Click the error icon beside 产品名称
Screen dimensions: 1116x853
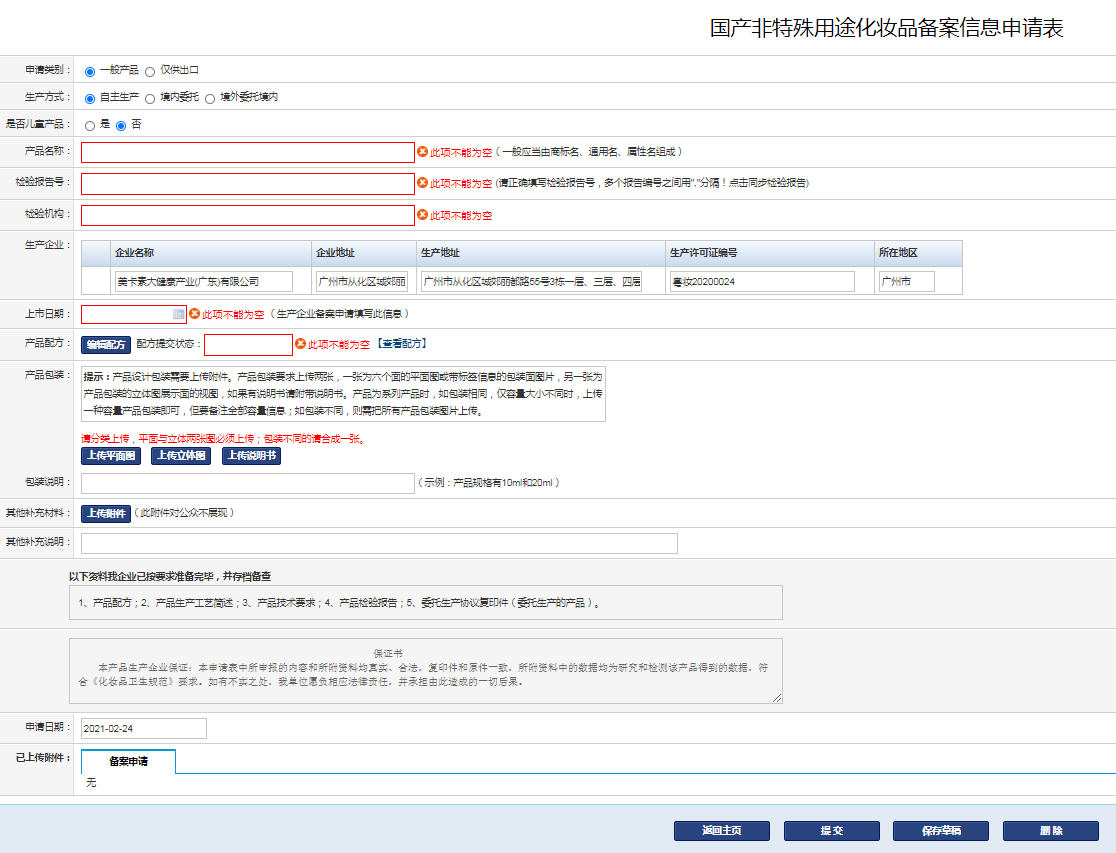(x=423, y=152)
